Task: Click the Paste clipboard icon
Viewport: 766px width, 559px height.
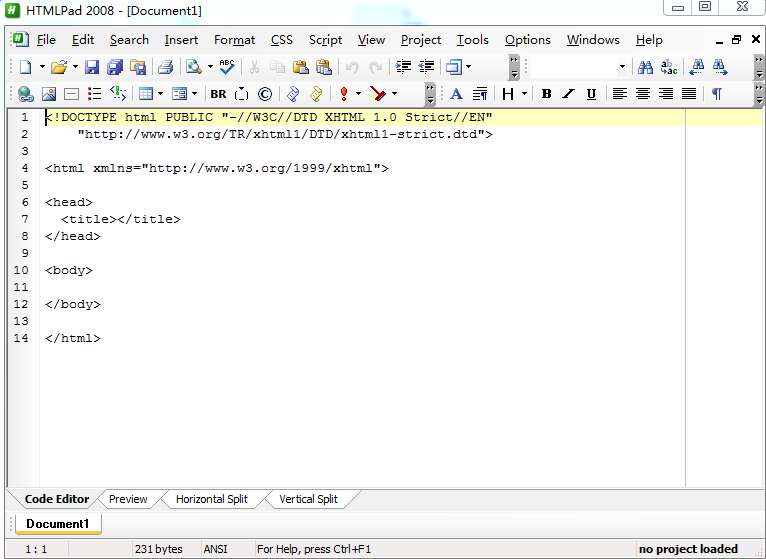Action: tap(300, 67)
